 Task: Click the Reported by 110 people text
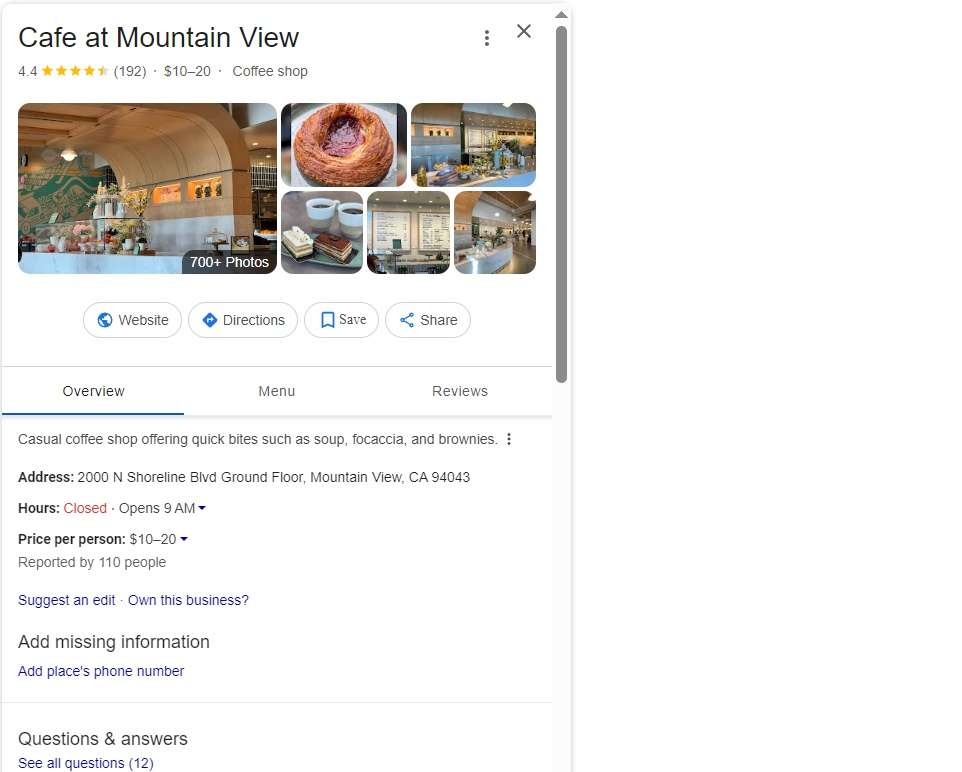click(92, 562)
